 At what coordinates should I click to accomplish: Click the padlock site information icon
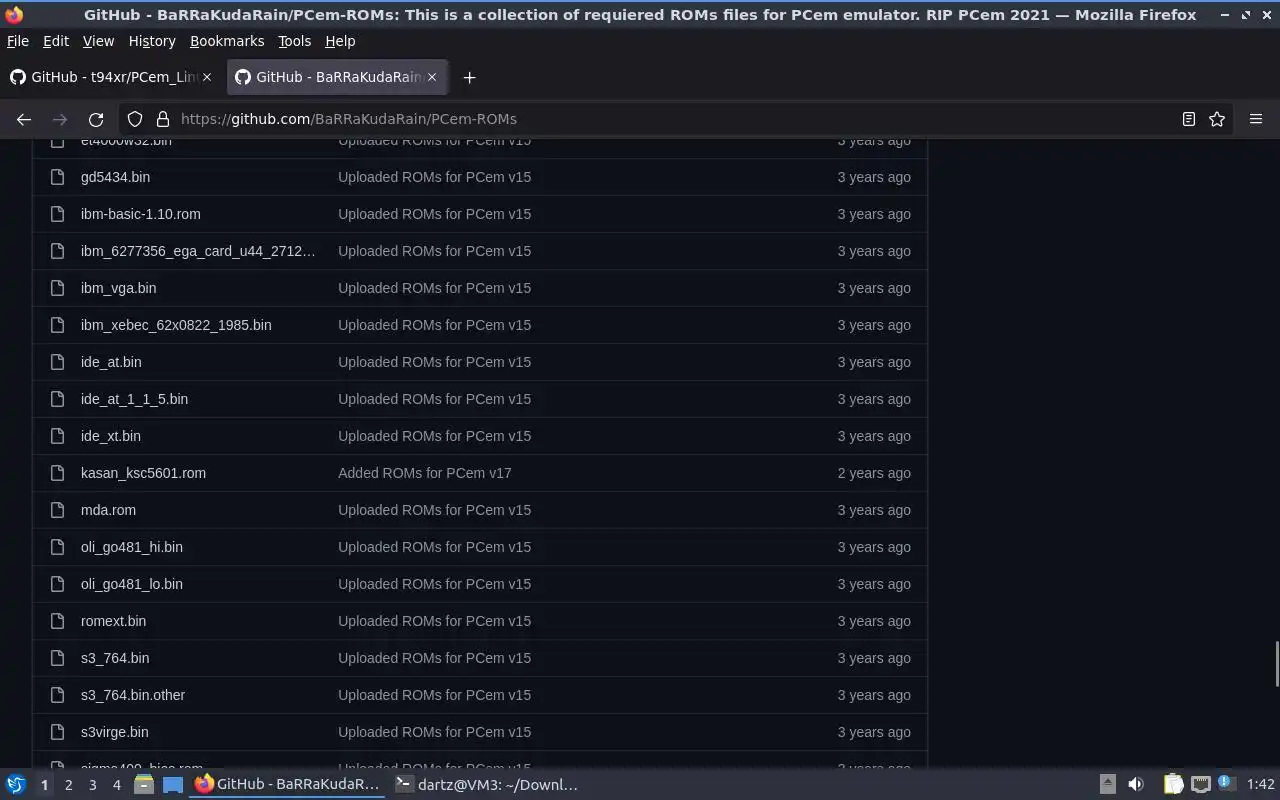click(162, 119)
